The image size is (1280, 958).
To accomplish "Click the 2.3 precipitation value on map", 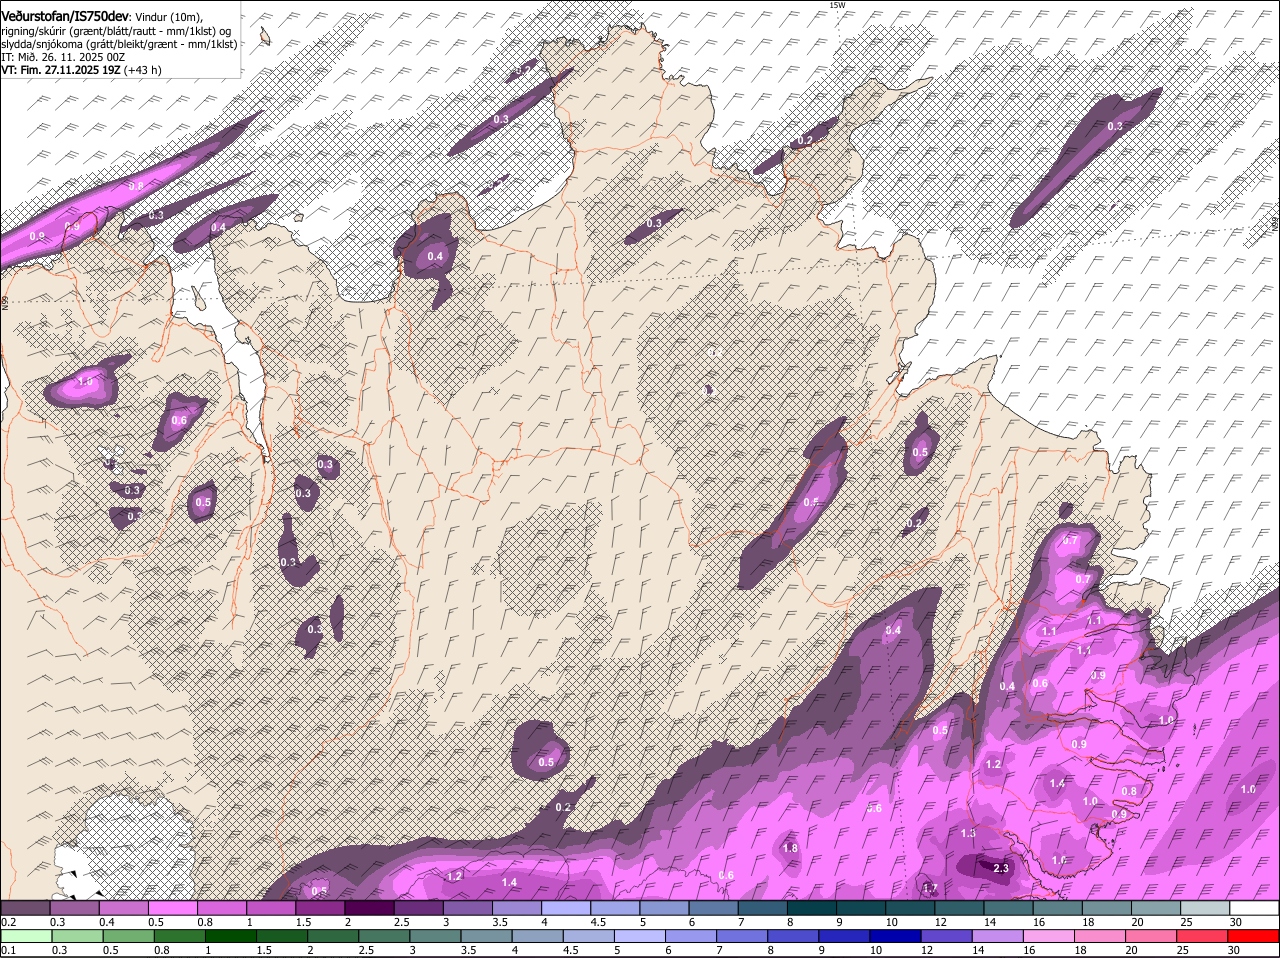I will 1001,868.
